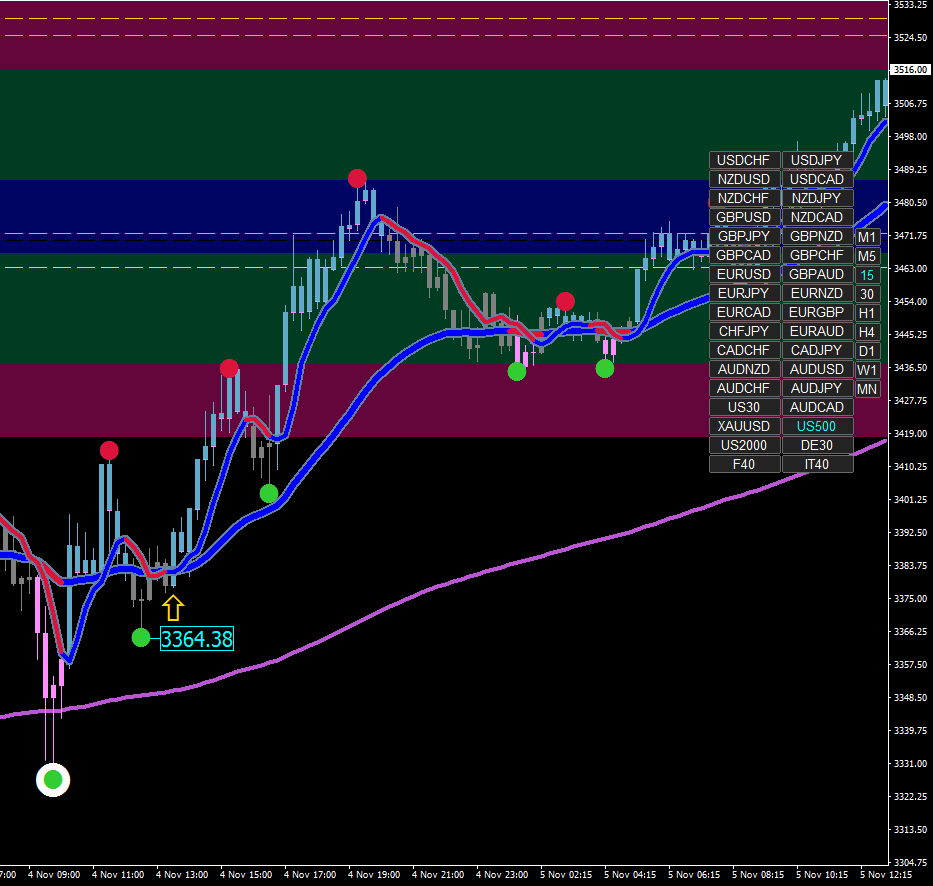Click the GBPCHF symbol button

click(x=817, y=255)
